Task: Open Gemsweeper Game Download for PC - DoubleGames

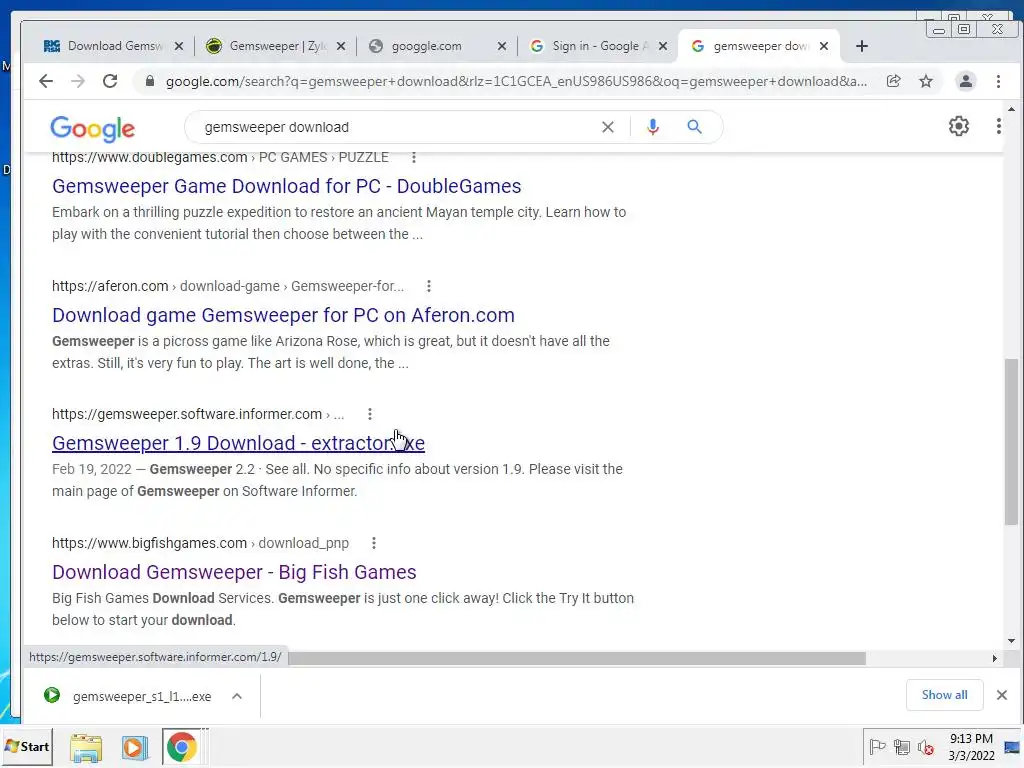Action: (287, 186)
